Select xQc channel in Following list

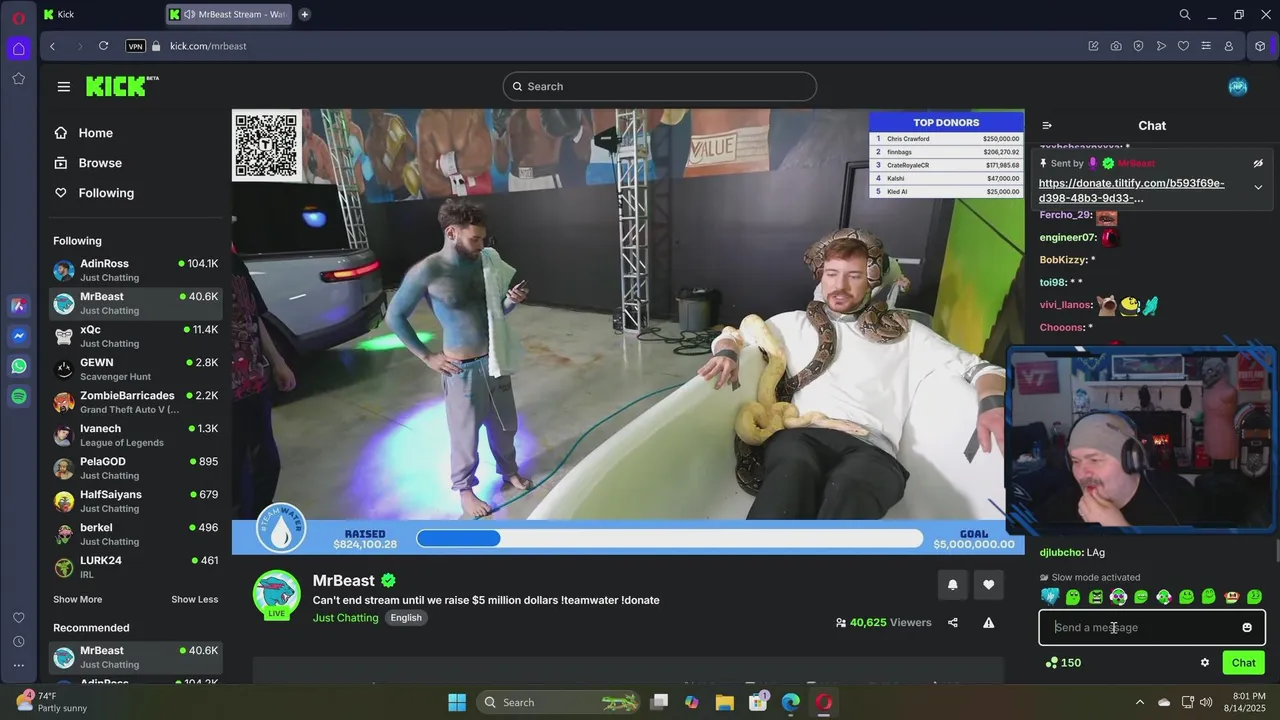click(x=136, y=336)
